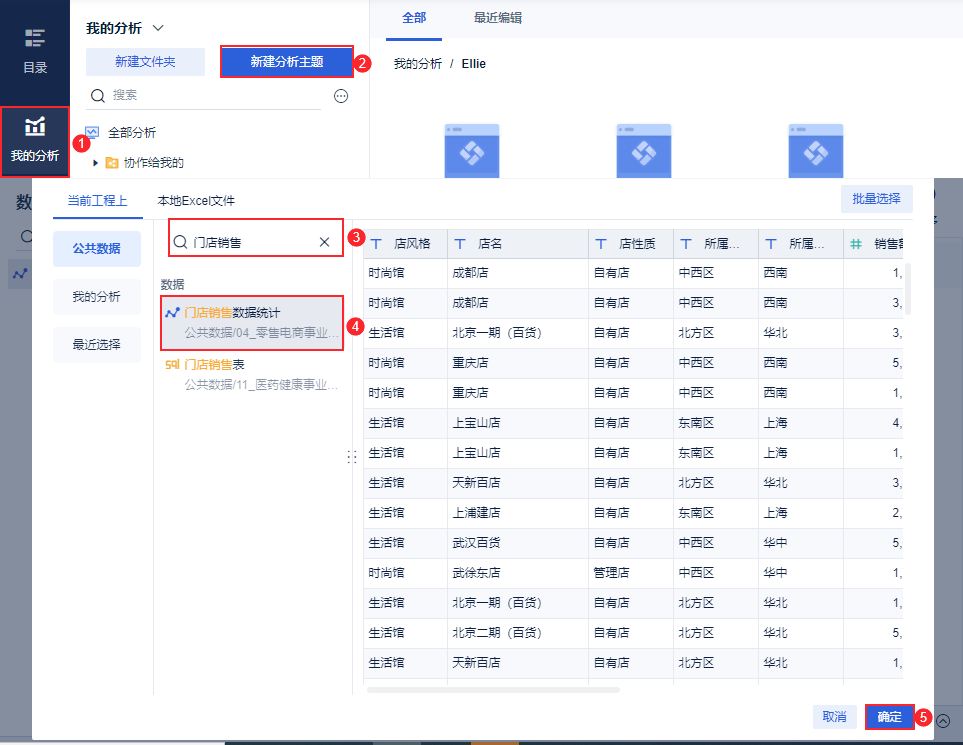Click the 协作给我的 folder icon
This screenshot has width=963, height=745.
pyautogui.click(x=112, y=163)
